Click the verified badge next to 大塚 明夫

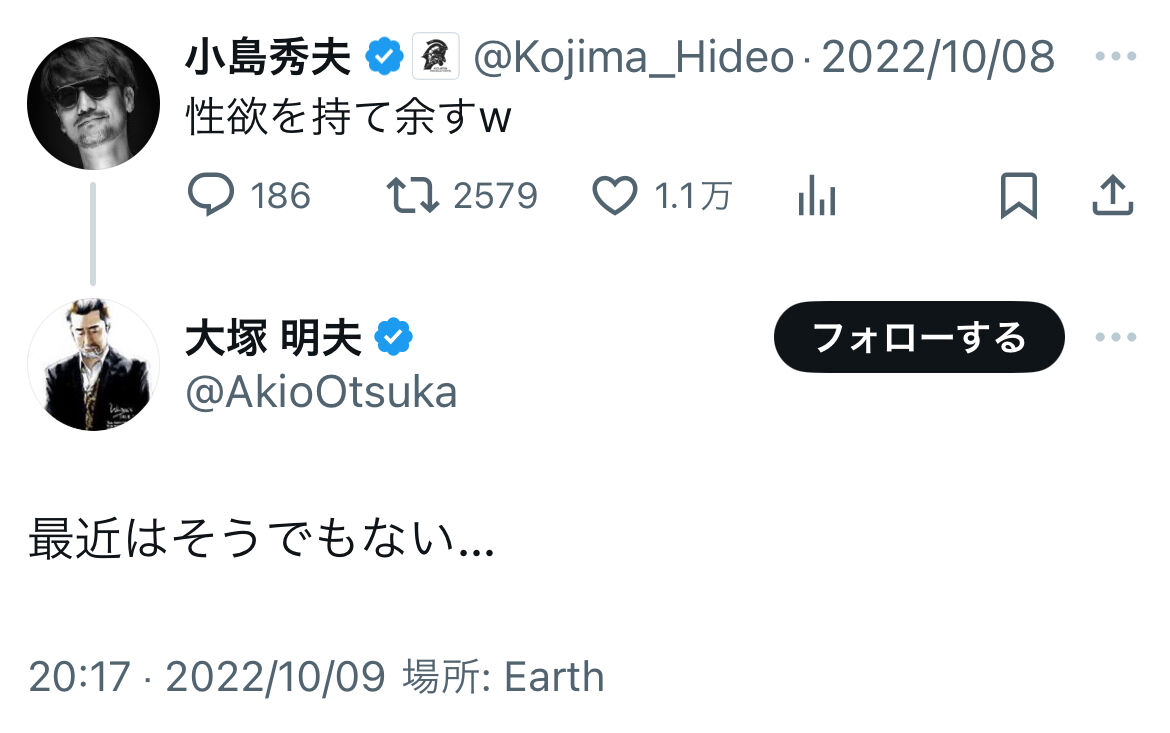tap(394, 339)
